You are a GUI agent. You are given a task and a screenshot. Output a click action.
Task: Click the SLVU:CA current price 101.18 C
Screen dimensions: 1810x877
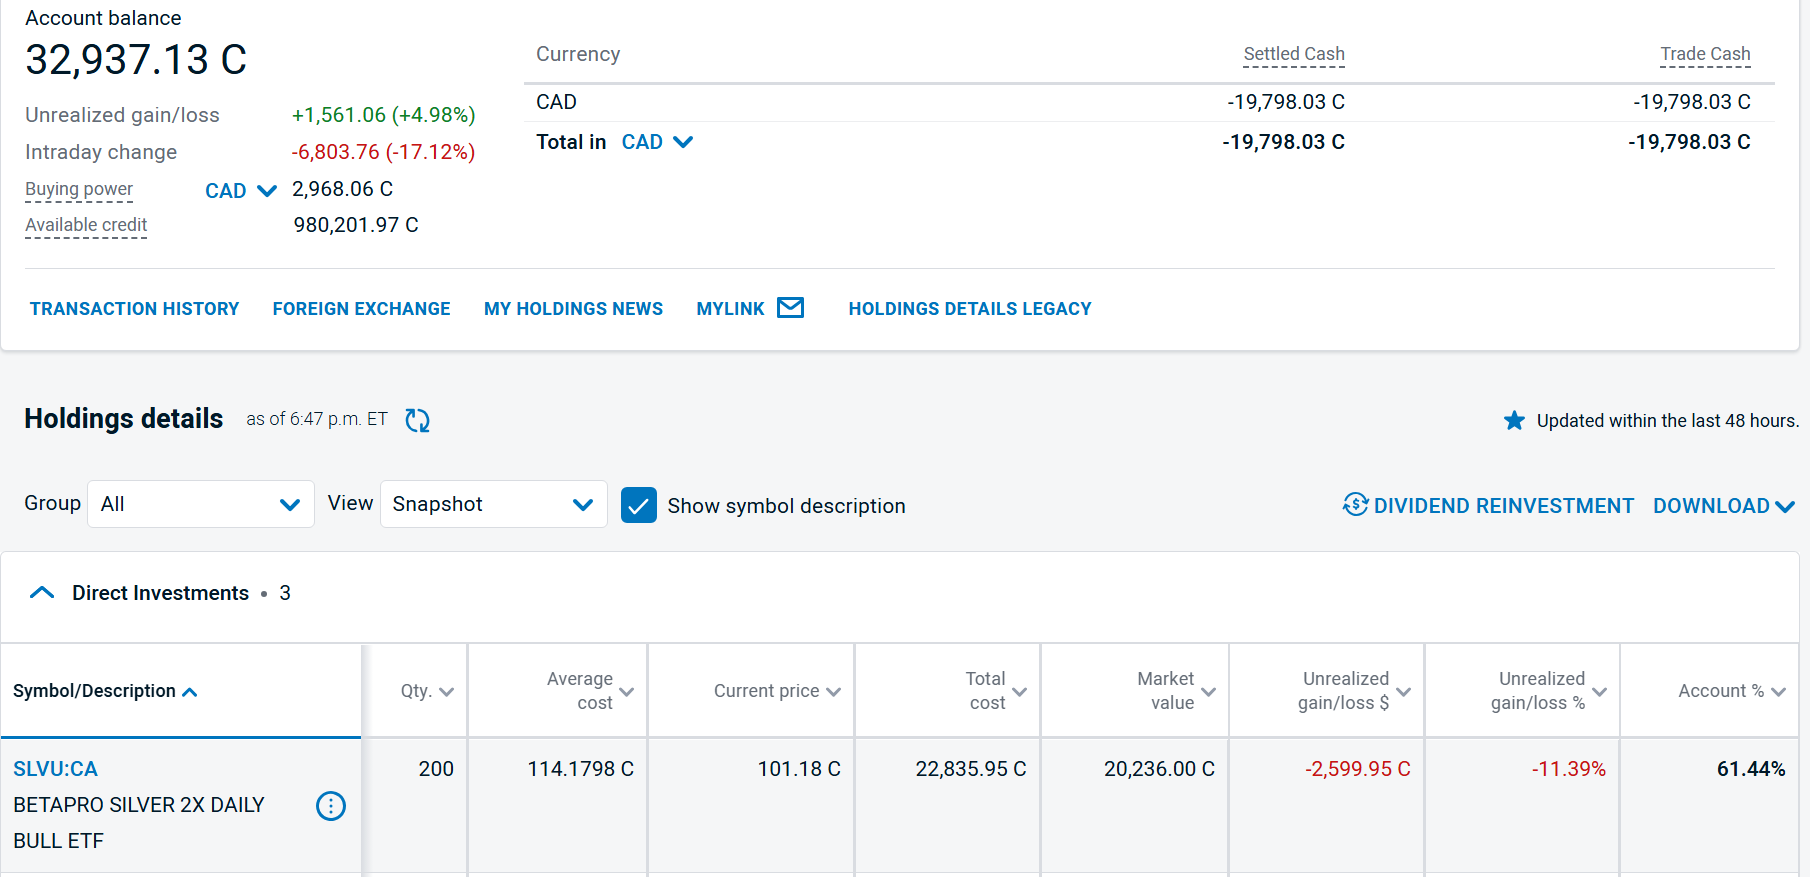pos(799,769)
